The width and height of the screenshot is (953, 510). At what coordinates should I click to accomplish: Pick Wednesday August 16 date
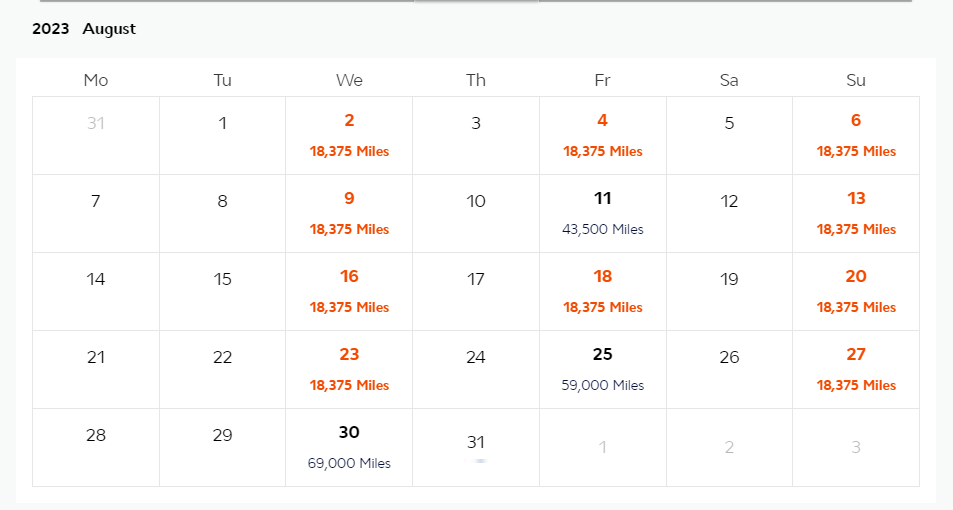[349, 291]
